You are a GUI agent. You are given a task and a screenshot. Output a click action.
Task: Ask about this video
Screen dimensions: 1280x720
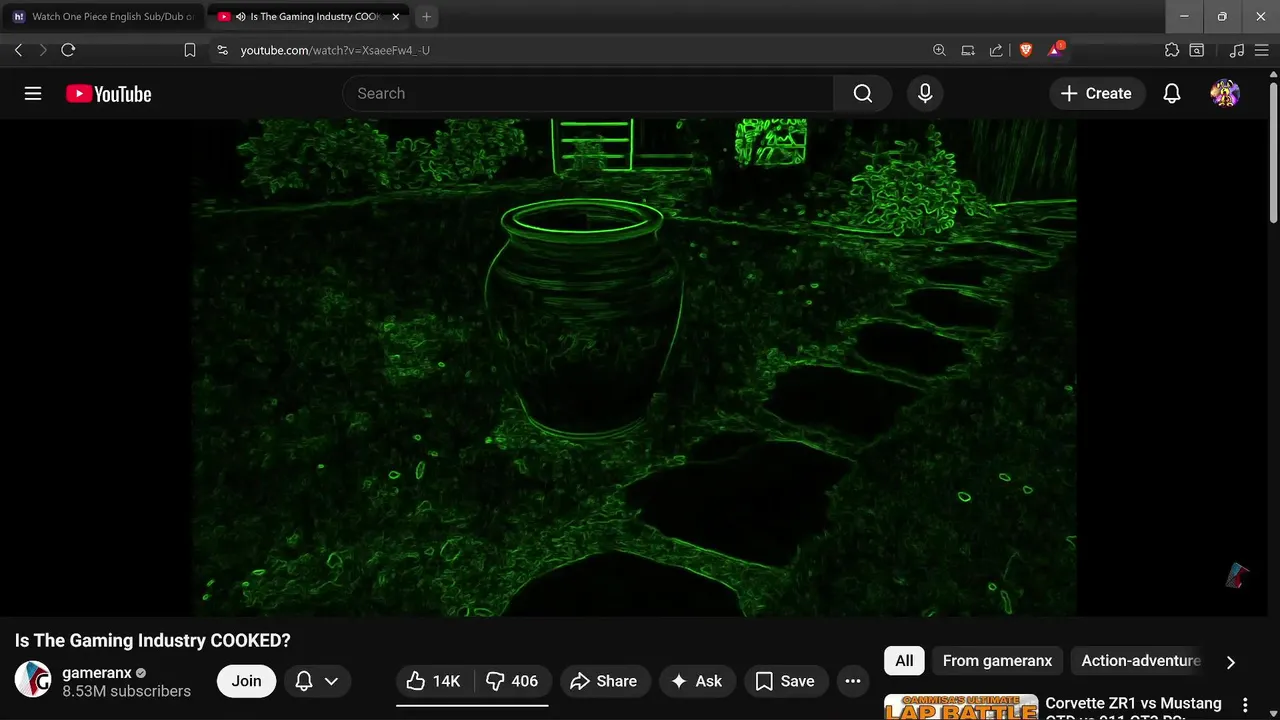697,681
